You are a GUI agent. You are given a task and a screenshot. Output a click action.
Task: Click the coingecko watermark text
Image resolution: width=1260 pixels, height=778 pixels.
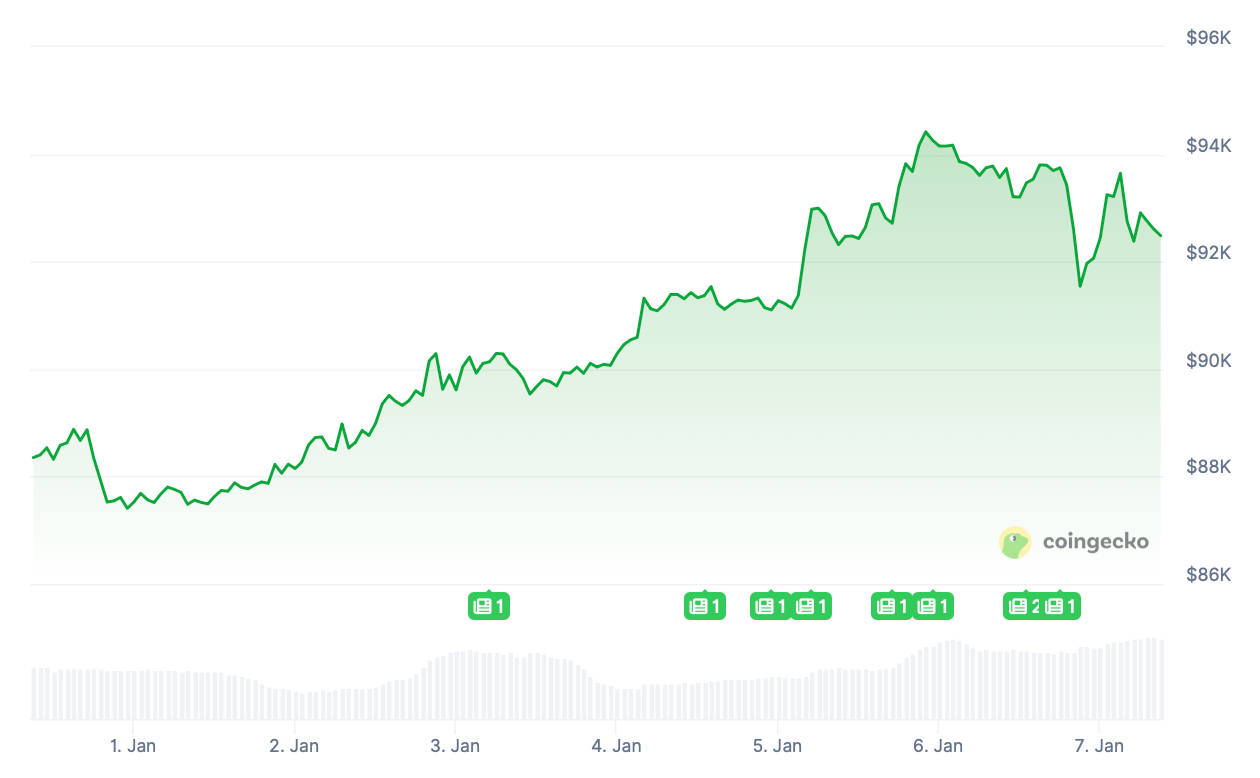point(1095,542)
